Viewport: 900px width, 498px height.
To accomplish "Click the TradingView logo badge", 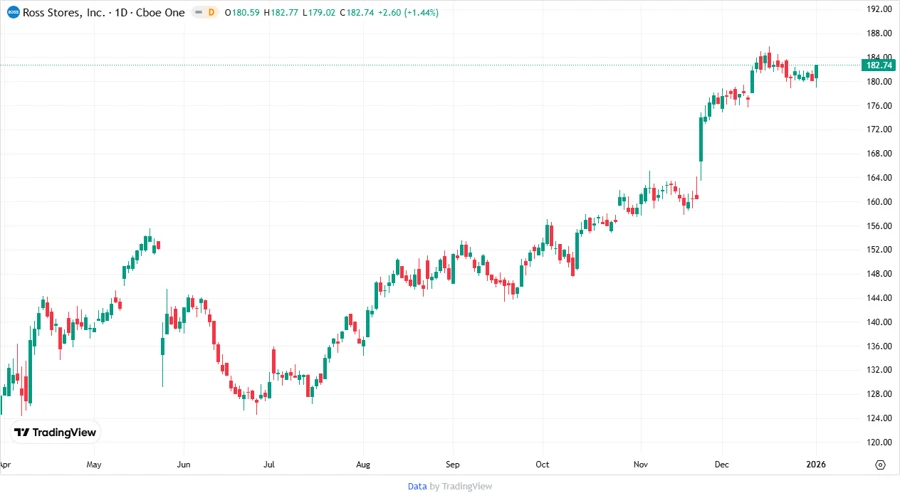I will click(55, 432).
